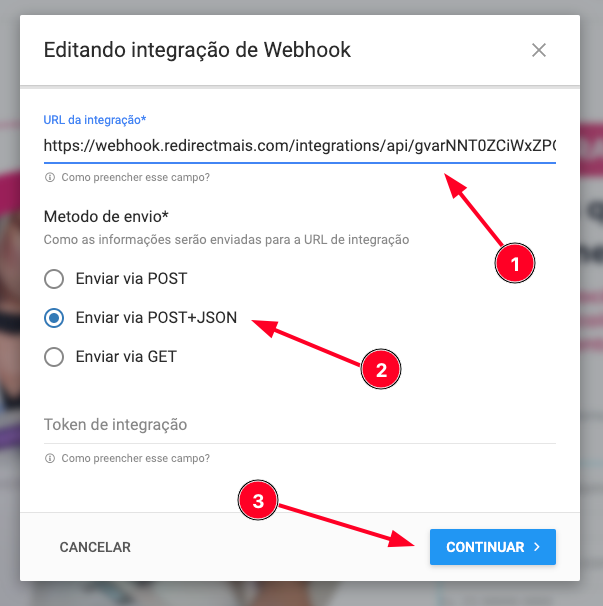Image resolution: width=603 pixels, height=606 pixels.
Task: Click the blue CONTINUAR button
Action: pyautogui.click(x=493, y=547)
